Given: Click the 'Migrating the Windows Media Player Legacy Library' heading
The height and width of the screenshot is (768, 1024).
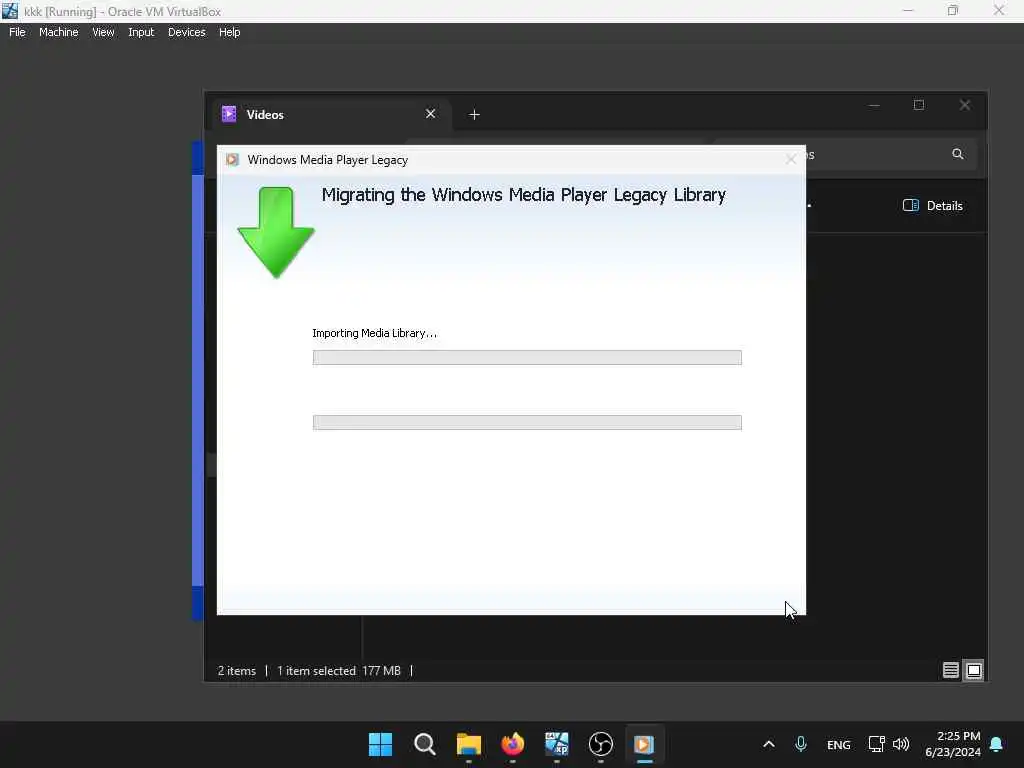Looking at the screenshot, I should tap(523, 195).
